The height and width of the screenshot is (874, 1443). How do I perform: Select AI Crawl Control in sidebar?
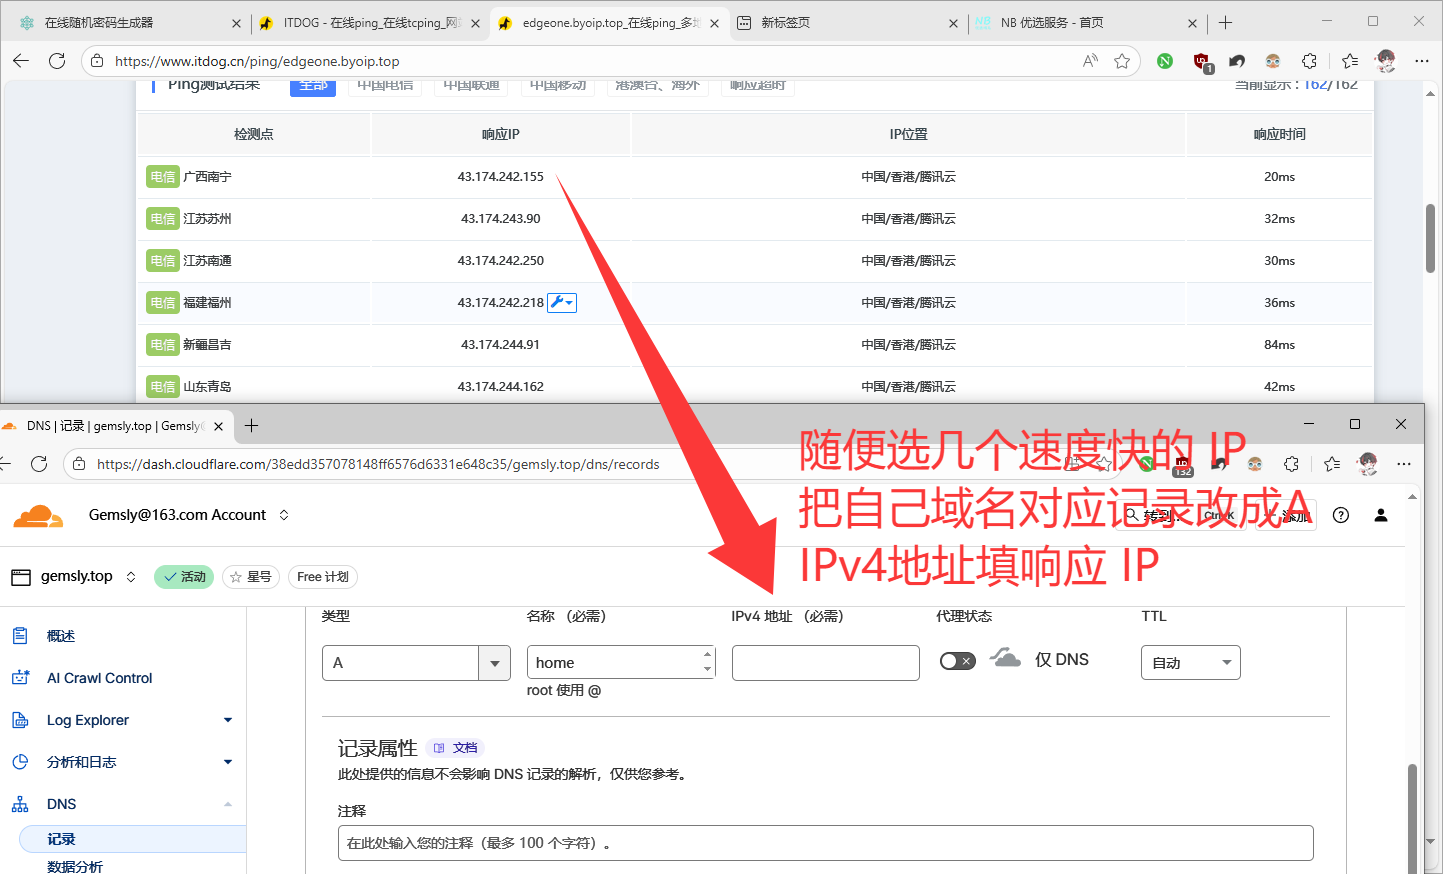(x=99, y=678)
